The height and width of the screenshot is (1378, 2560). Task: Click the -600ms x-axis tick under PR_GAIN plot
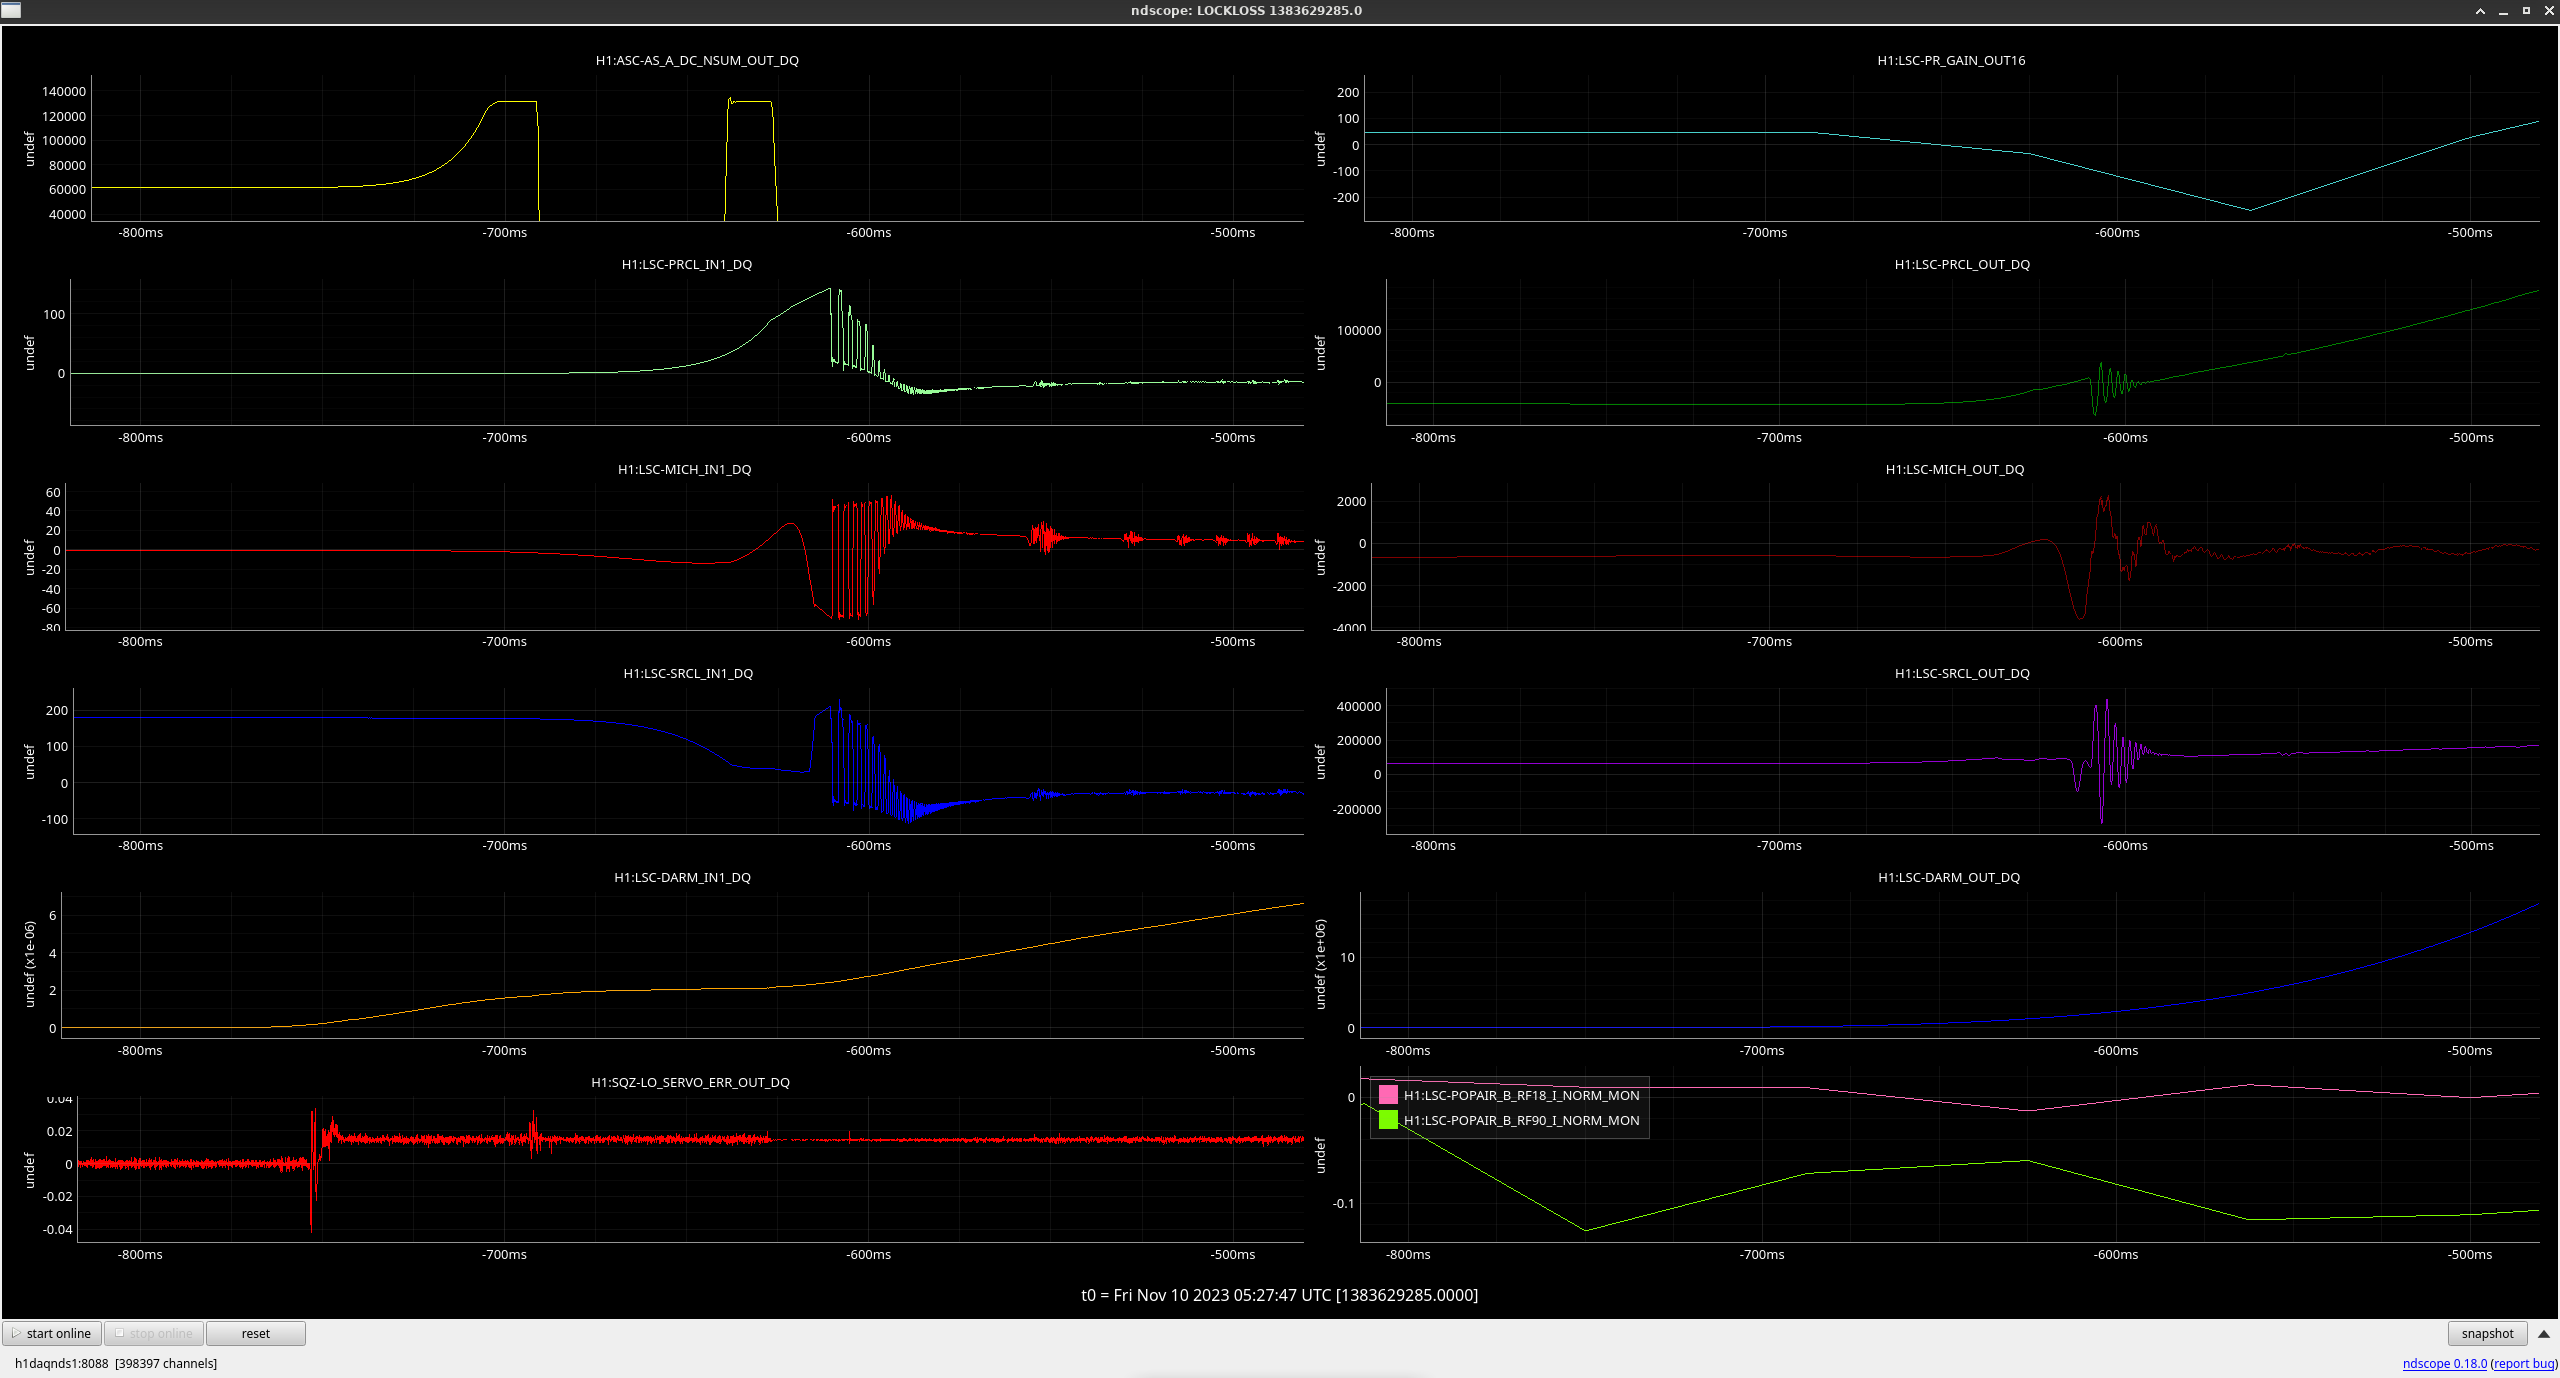(x=2117, y=232)
